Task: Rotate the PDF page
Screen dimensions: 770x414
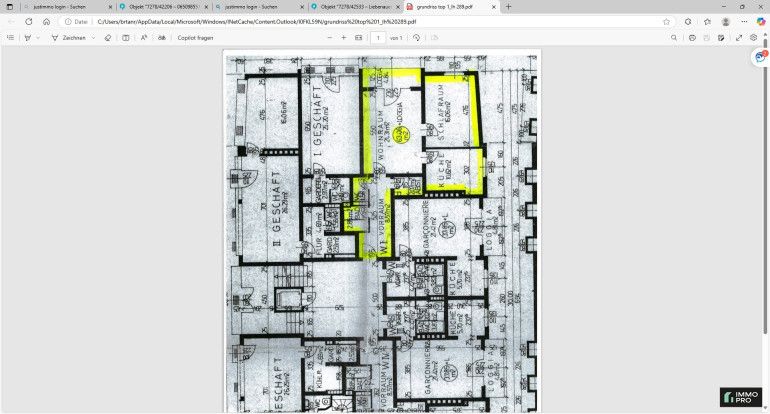Action: click(416, 37)
